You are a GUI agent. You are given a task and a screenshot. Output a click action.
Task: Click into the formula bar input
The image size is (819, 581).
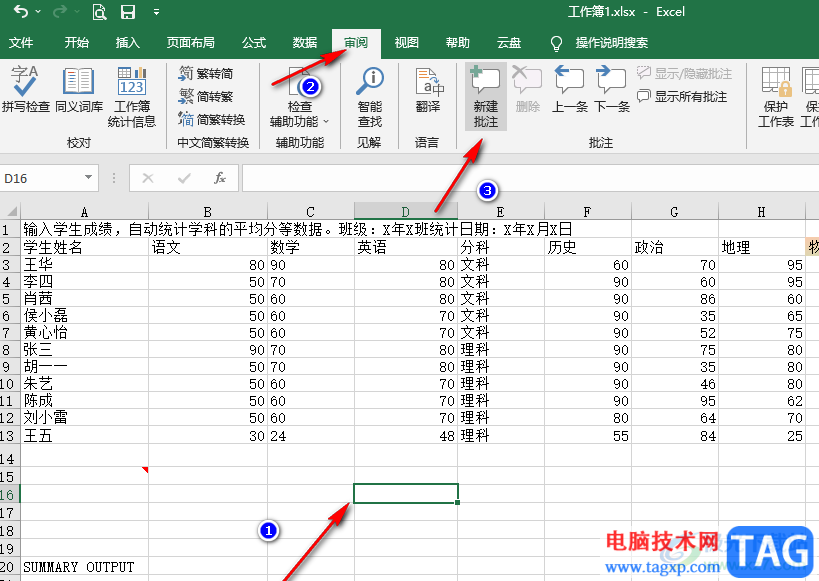(x=530, y=178)
